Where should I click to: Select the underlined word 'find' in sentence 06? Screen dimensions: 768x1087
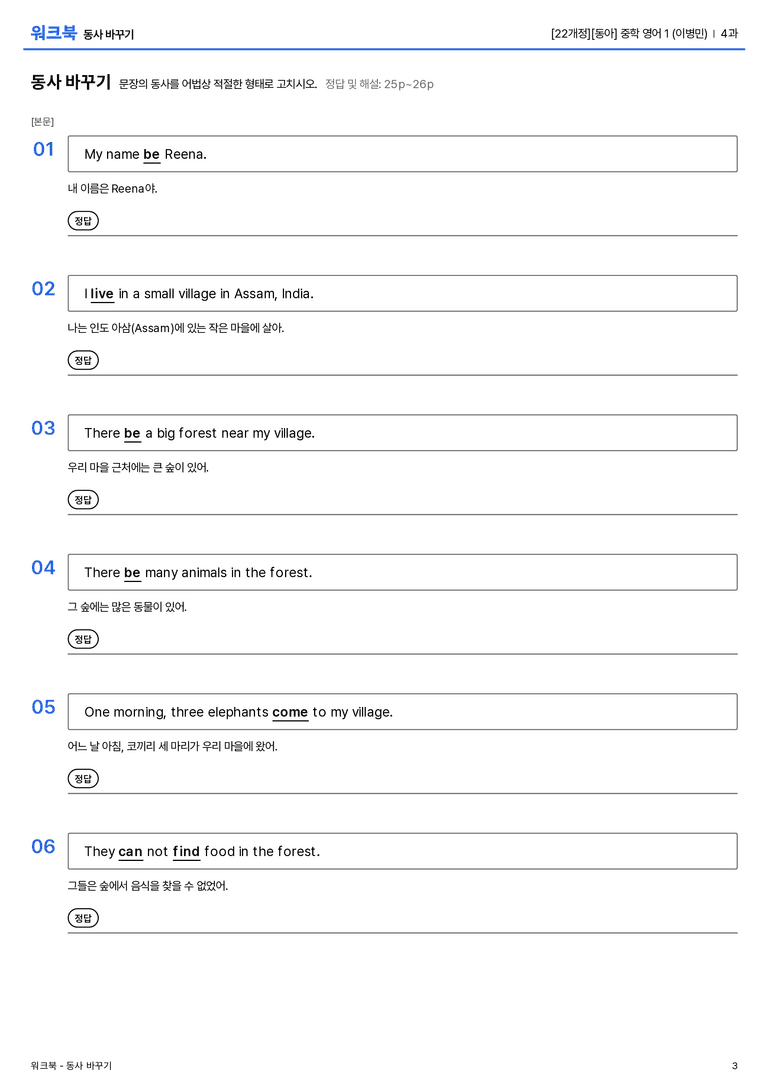186,851
